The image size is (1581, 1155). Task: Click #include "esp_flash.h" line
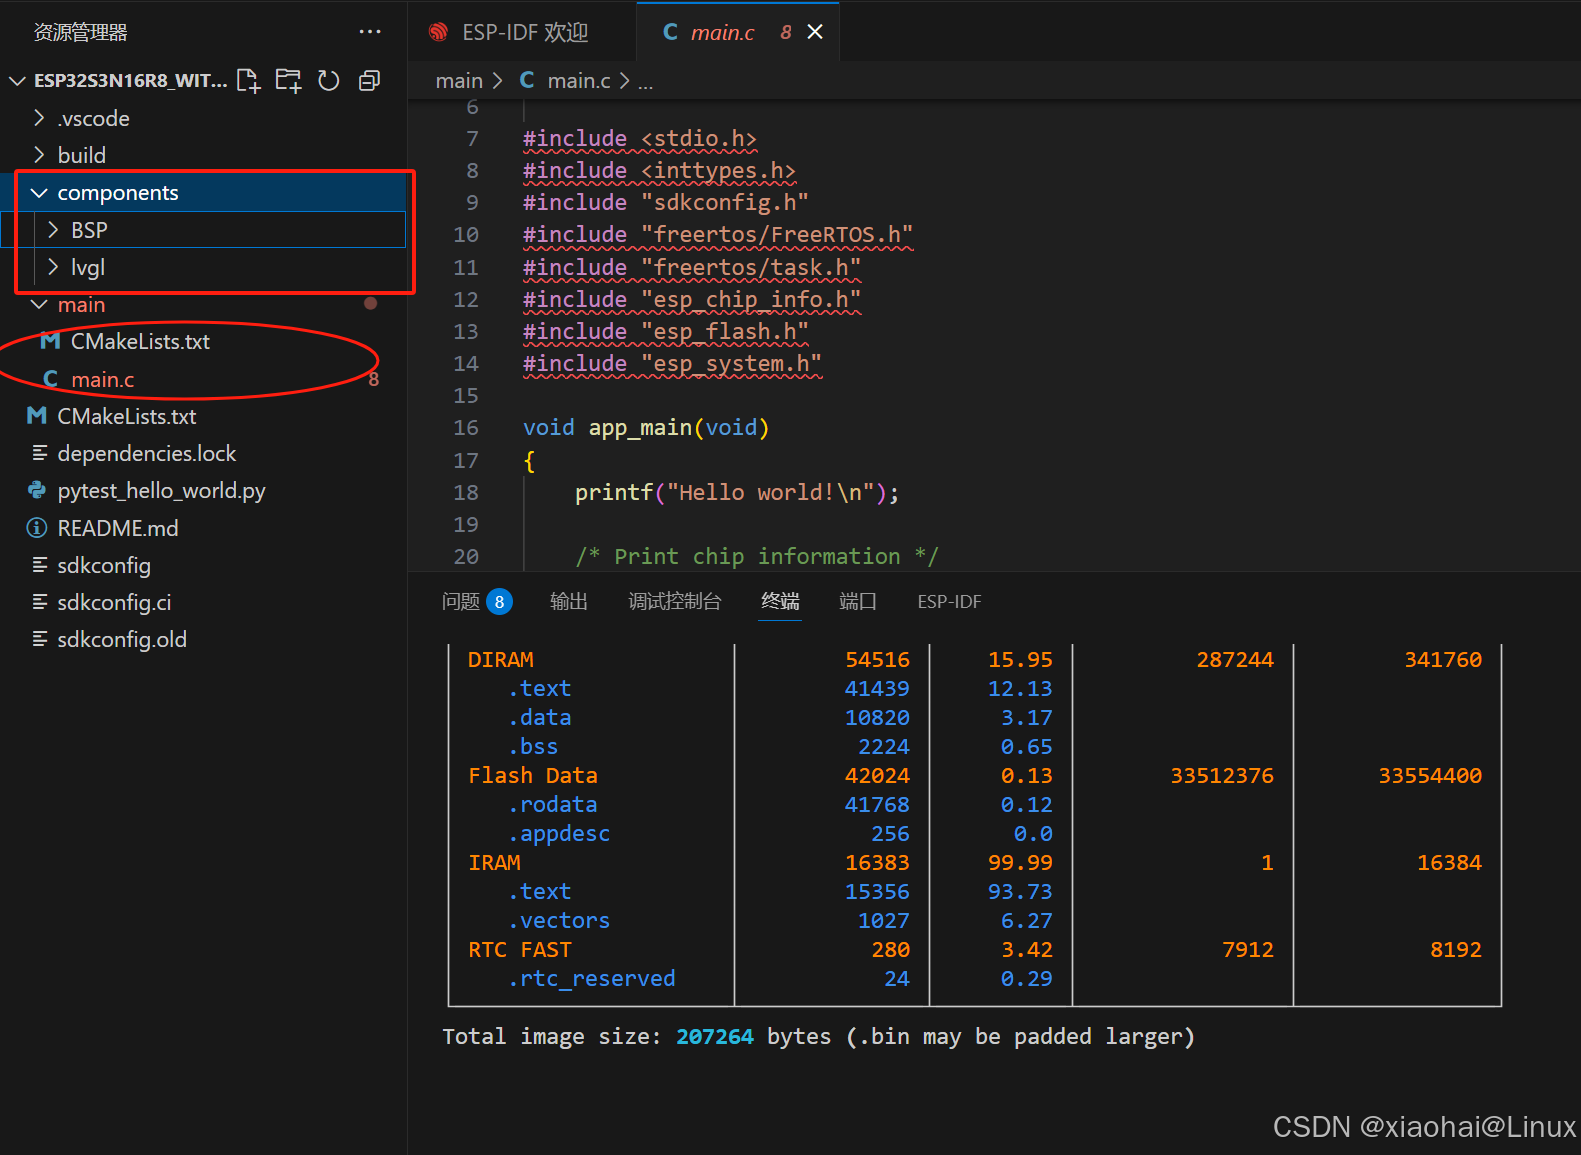pos(666,332)
